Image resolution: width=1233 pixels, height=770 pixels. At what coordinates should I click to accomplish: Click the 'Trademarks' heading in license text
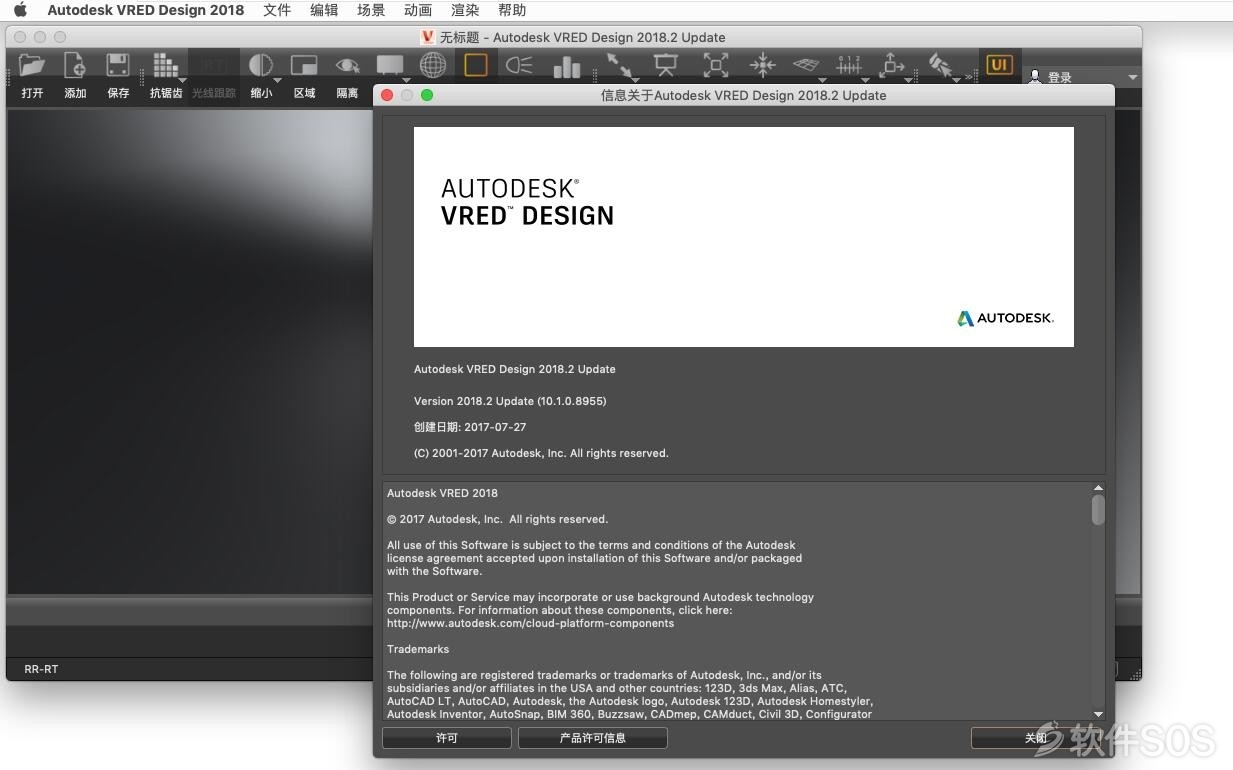pyautogui.click(x=418, y=649)
